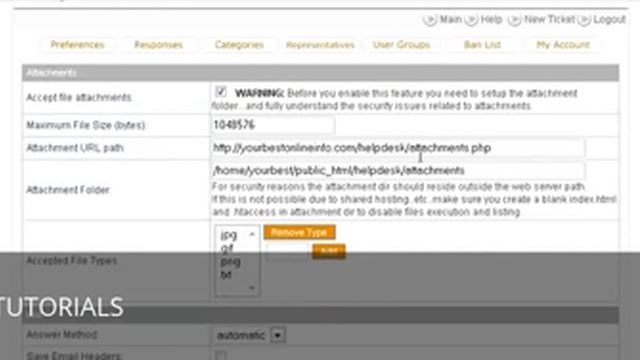Click the file types list down arrow
The width and height of the screenshot is (640, 360).
point(252,288)
